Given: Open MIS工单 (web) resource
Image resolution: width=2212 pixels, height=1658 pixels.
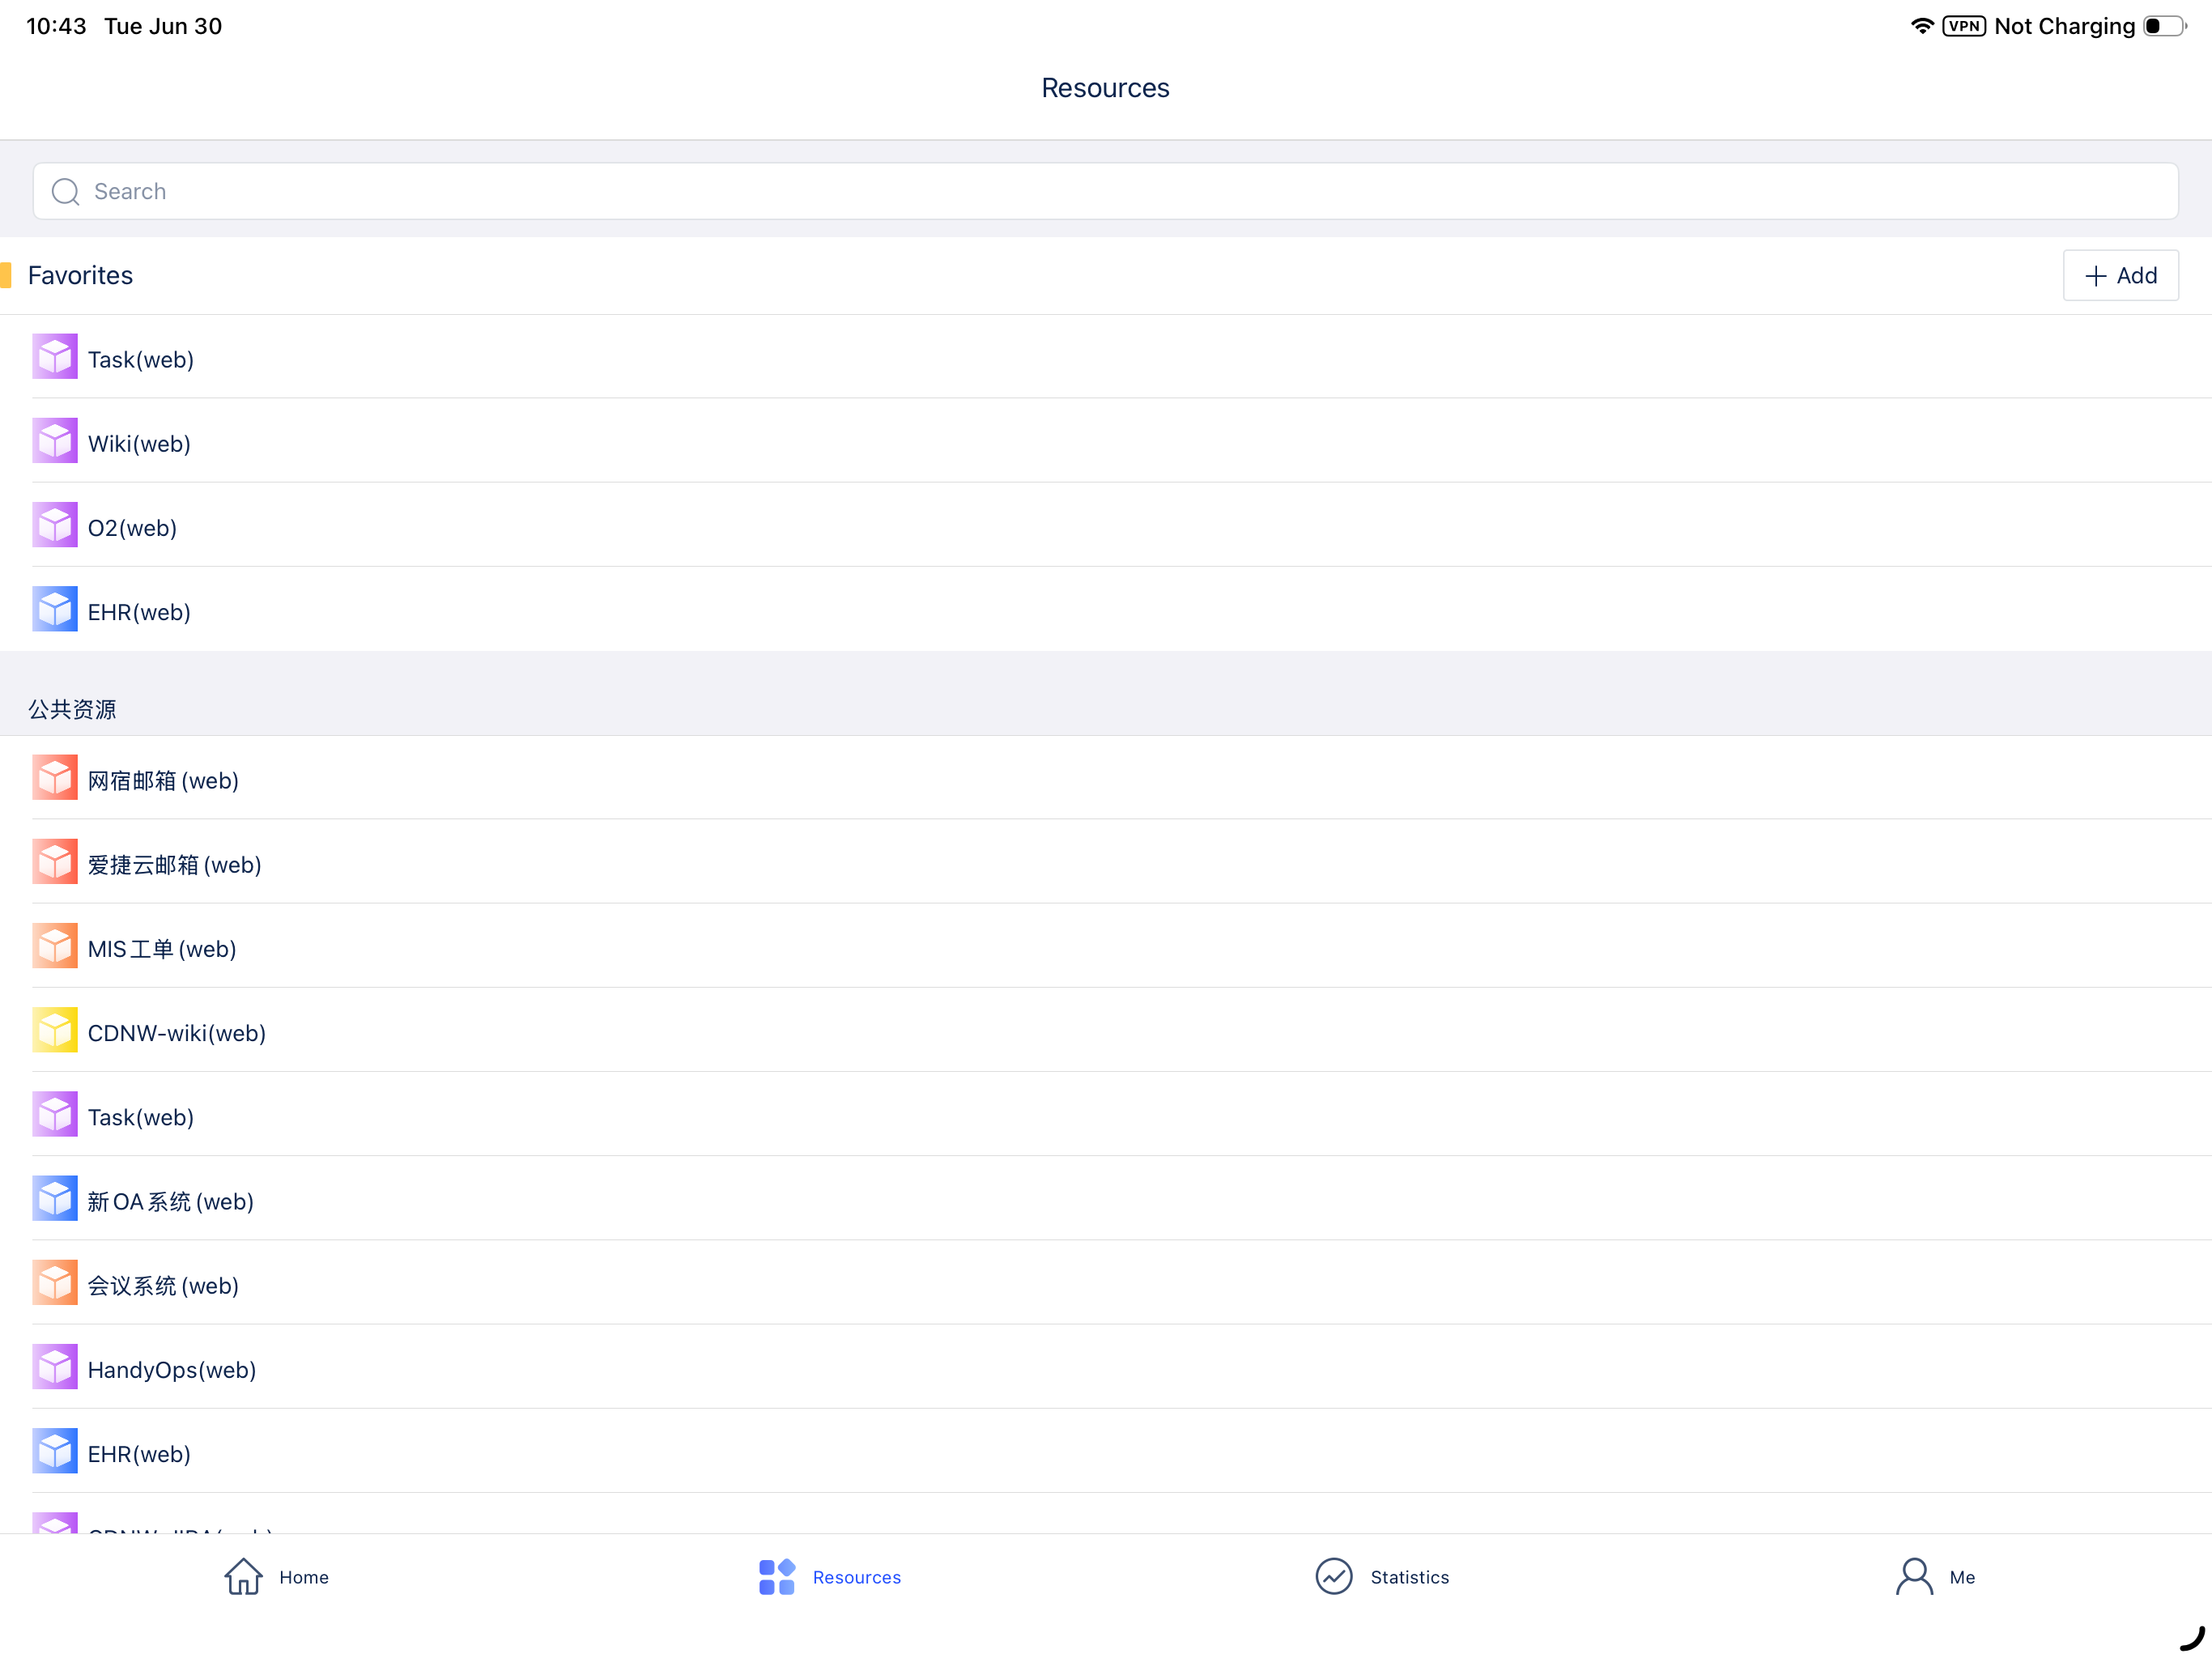Looking at the screenshot, I should tap(1106, 946).
